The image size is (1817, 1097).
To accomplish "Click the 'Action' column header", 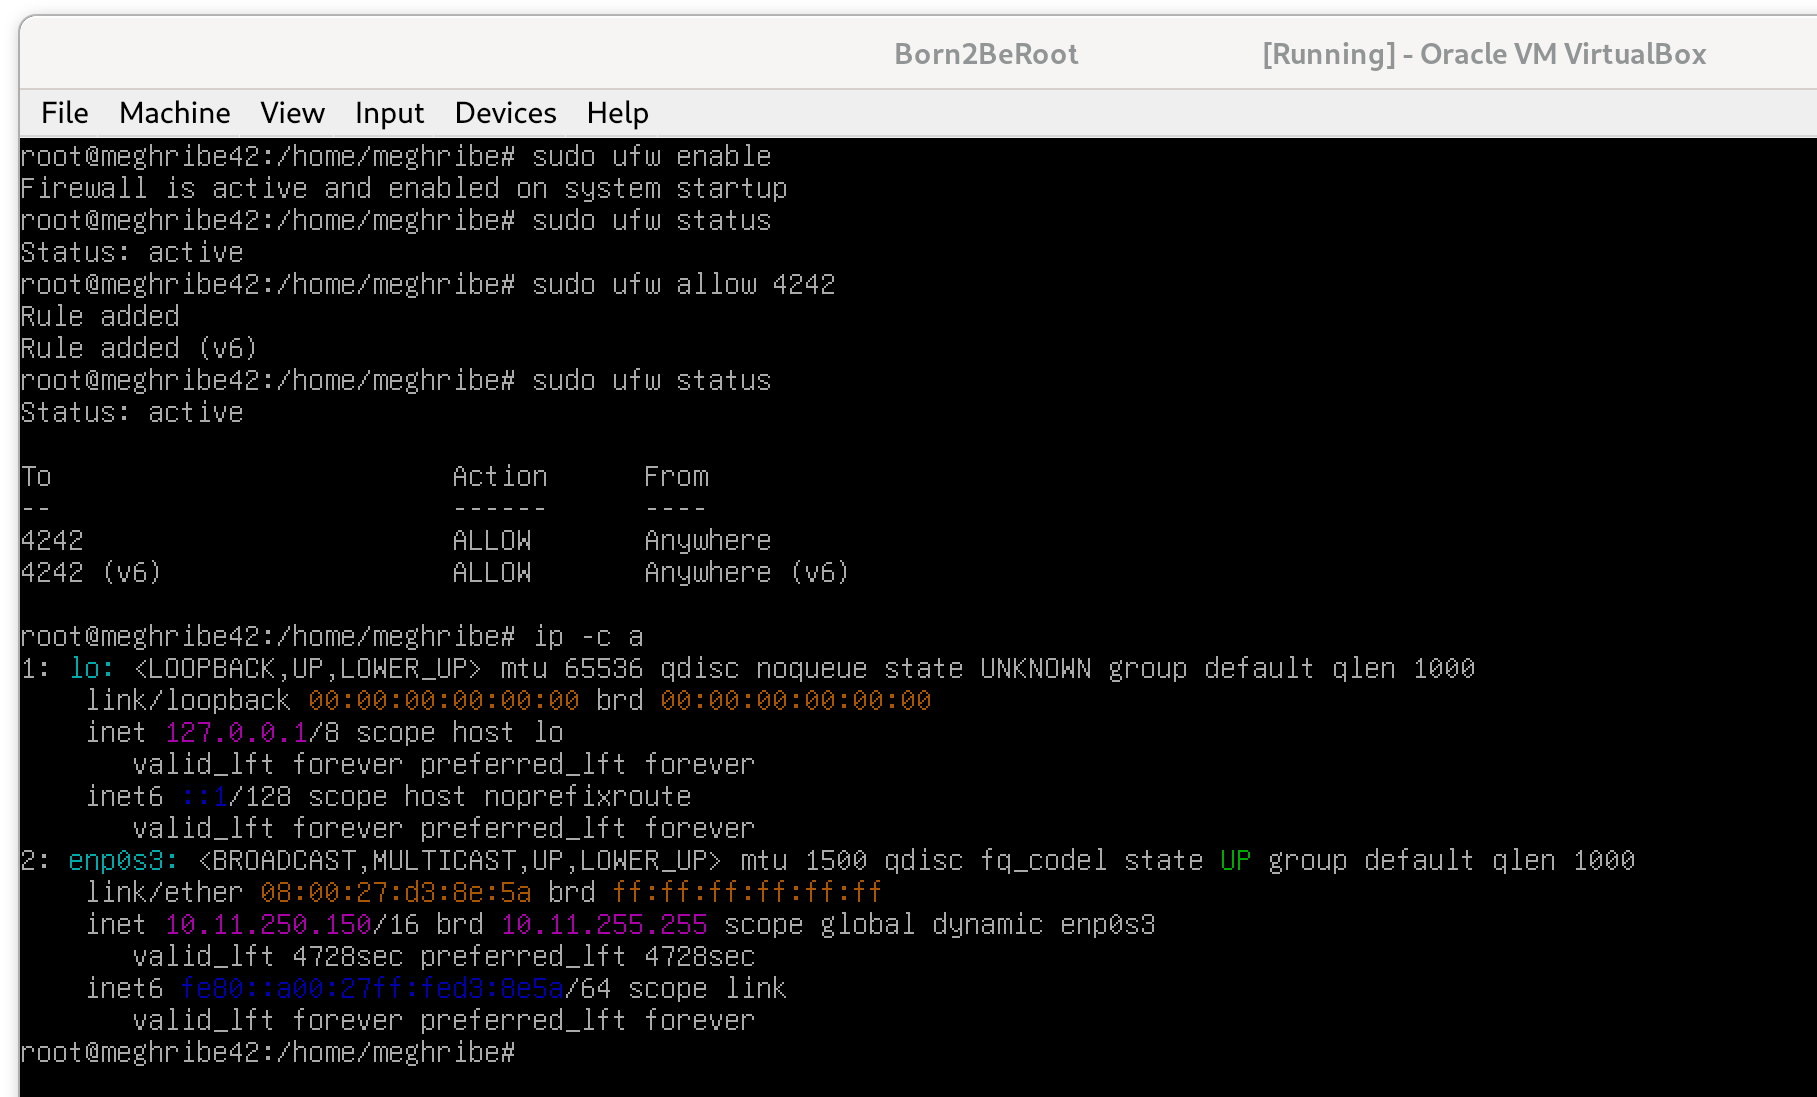I will point(500,477).
